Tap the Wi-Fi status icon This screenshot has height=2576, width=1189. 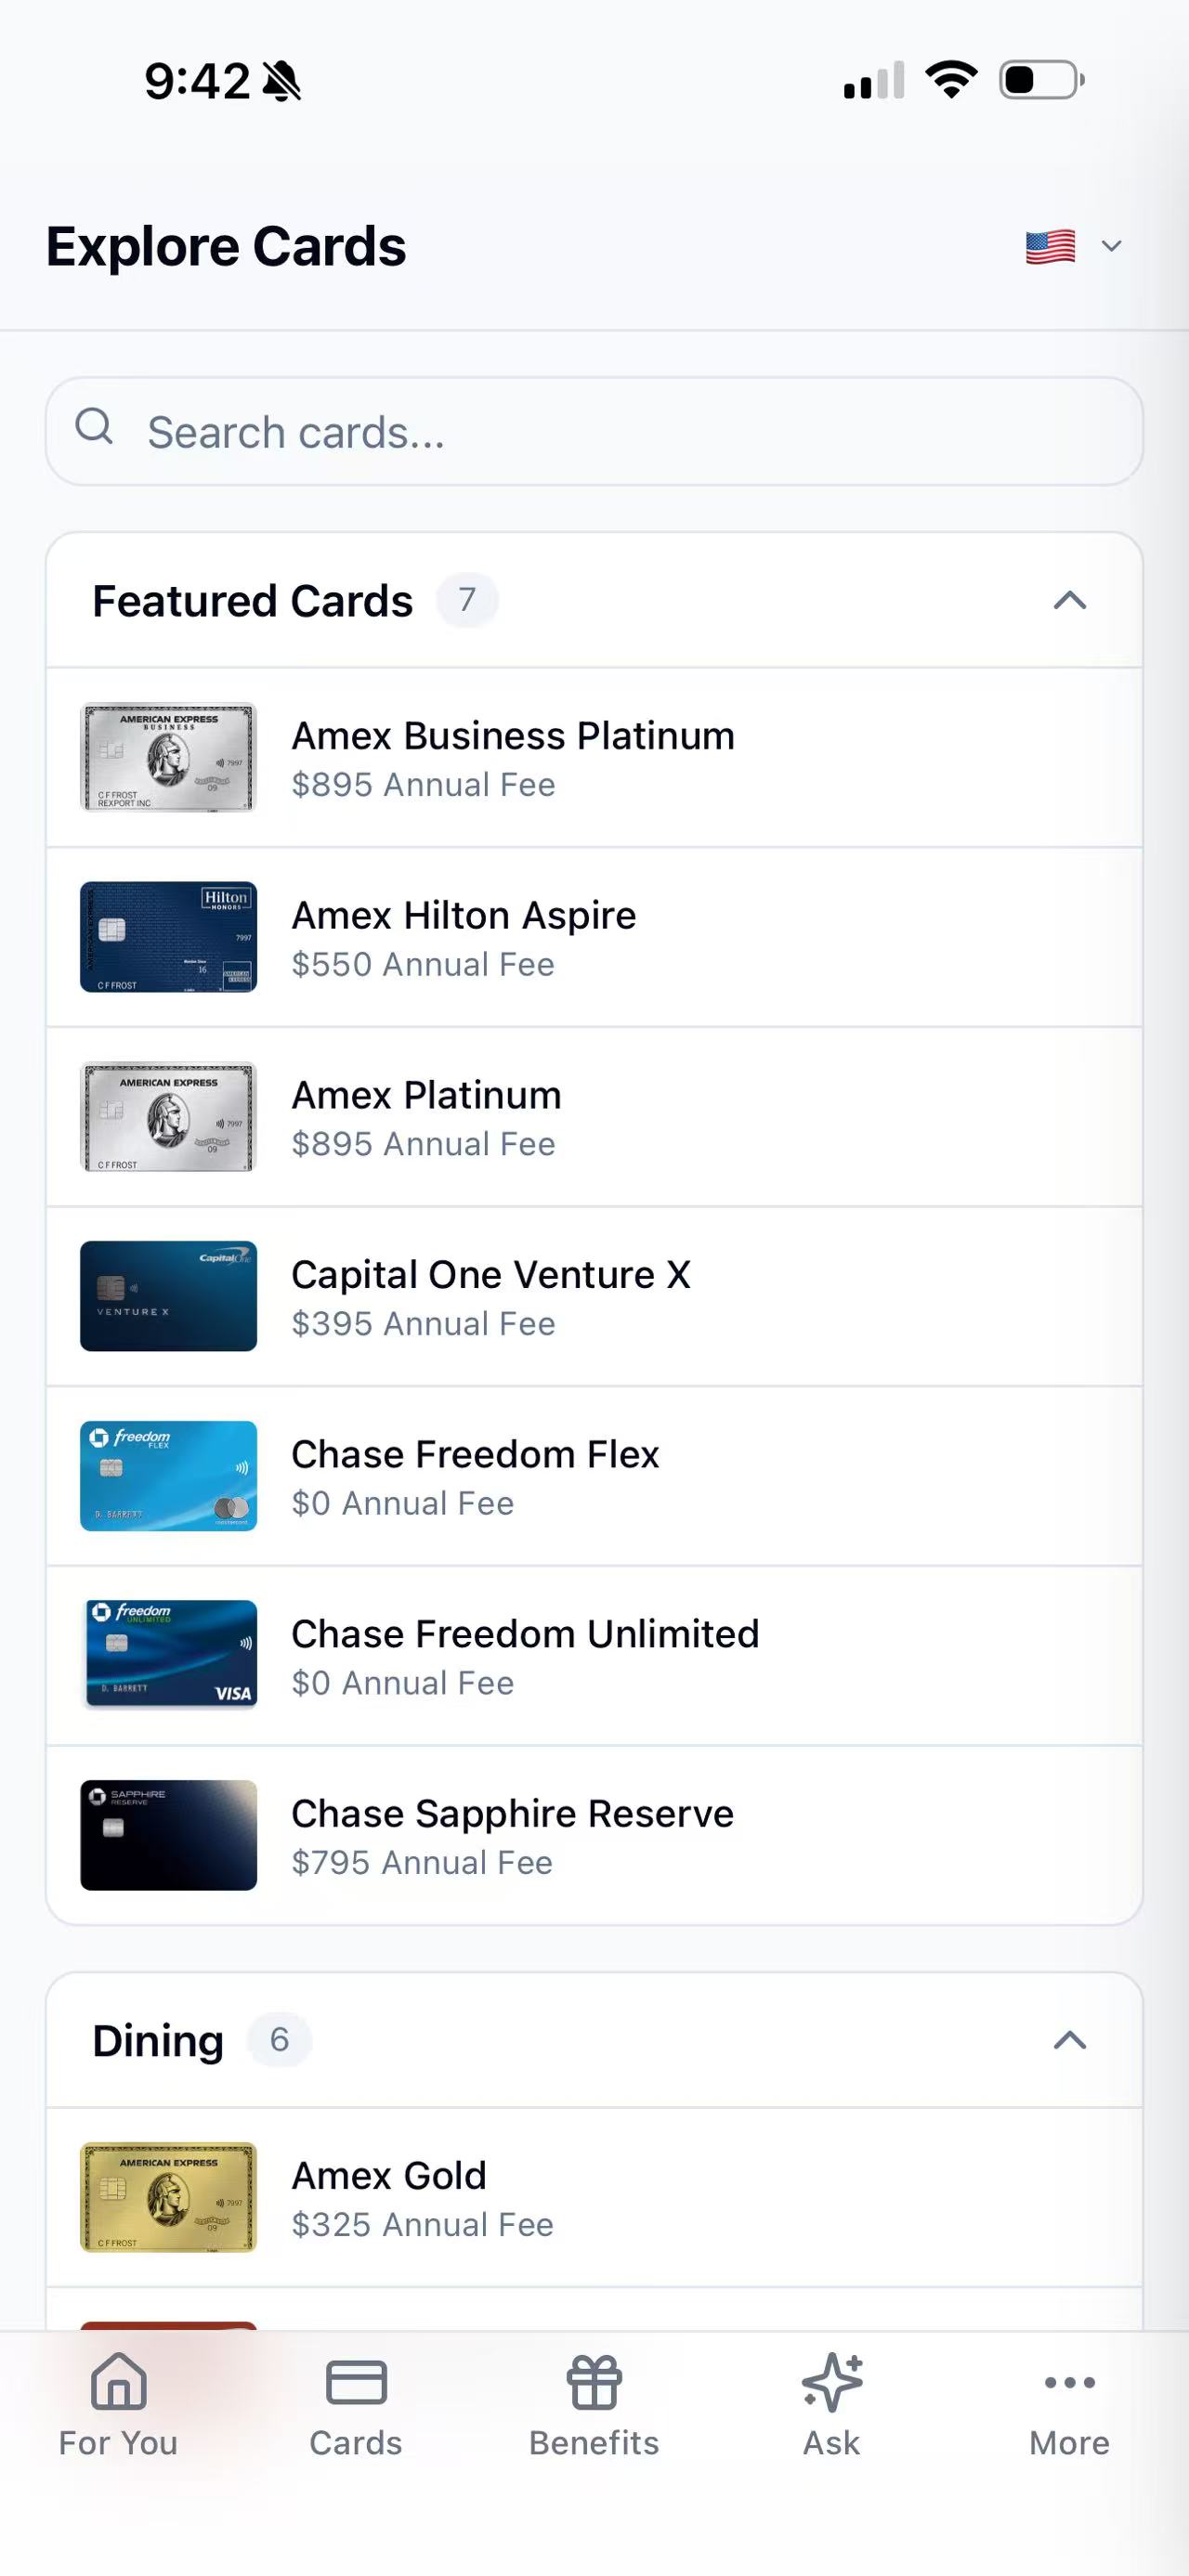(x=951, y=80)
